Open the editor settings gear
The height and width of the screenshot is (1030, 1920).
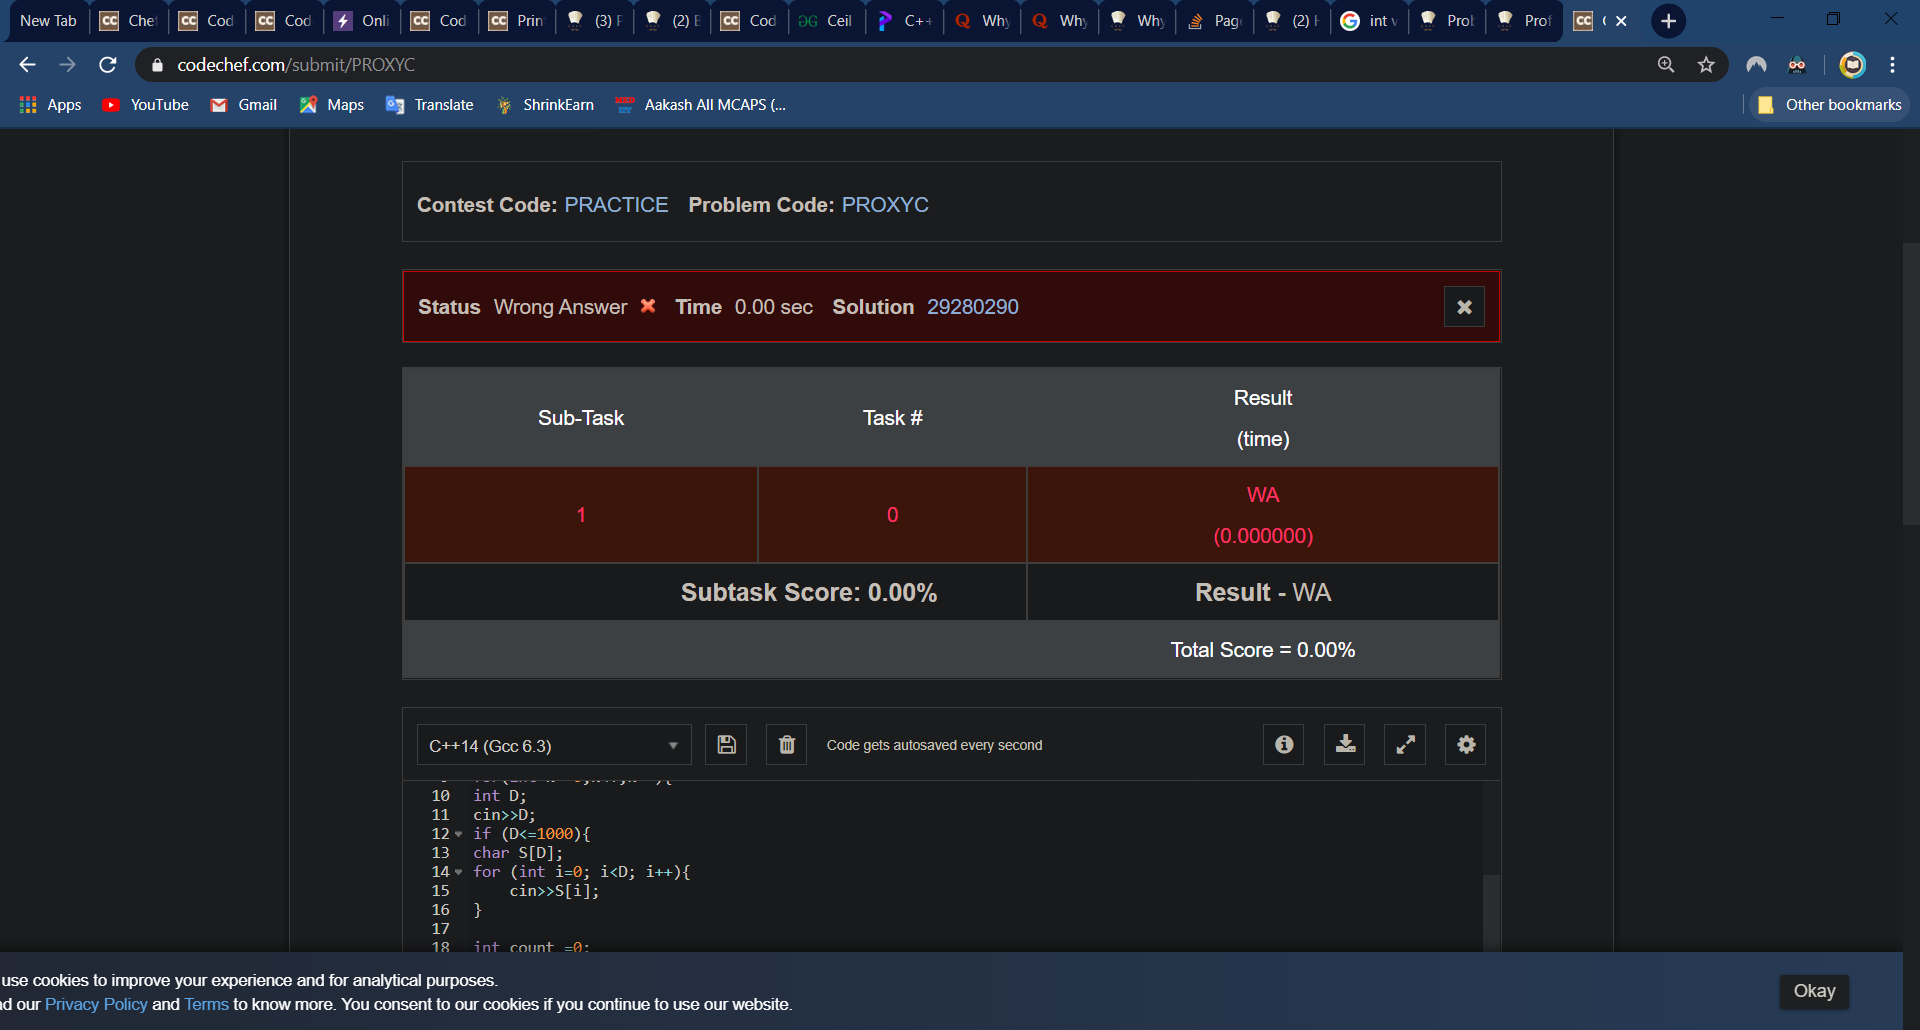pos(1465,744)
